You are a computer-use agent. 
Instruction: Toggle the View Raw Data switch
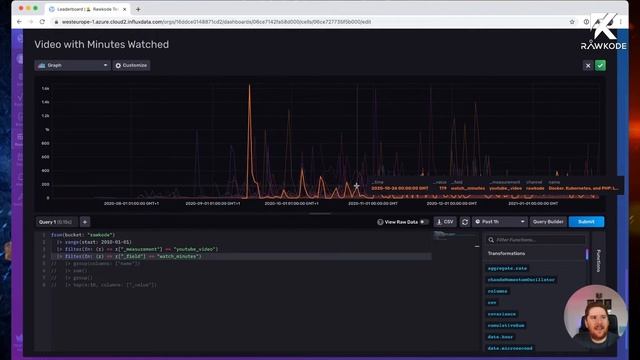click(x=424, y=222)
